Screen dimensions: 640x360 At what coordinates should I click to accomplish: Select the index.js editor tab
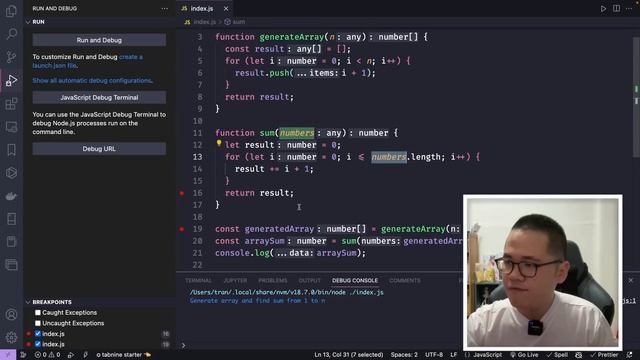[x=202, y=9]
